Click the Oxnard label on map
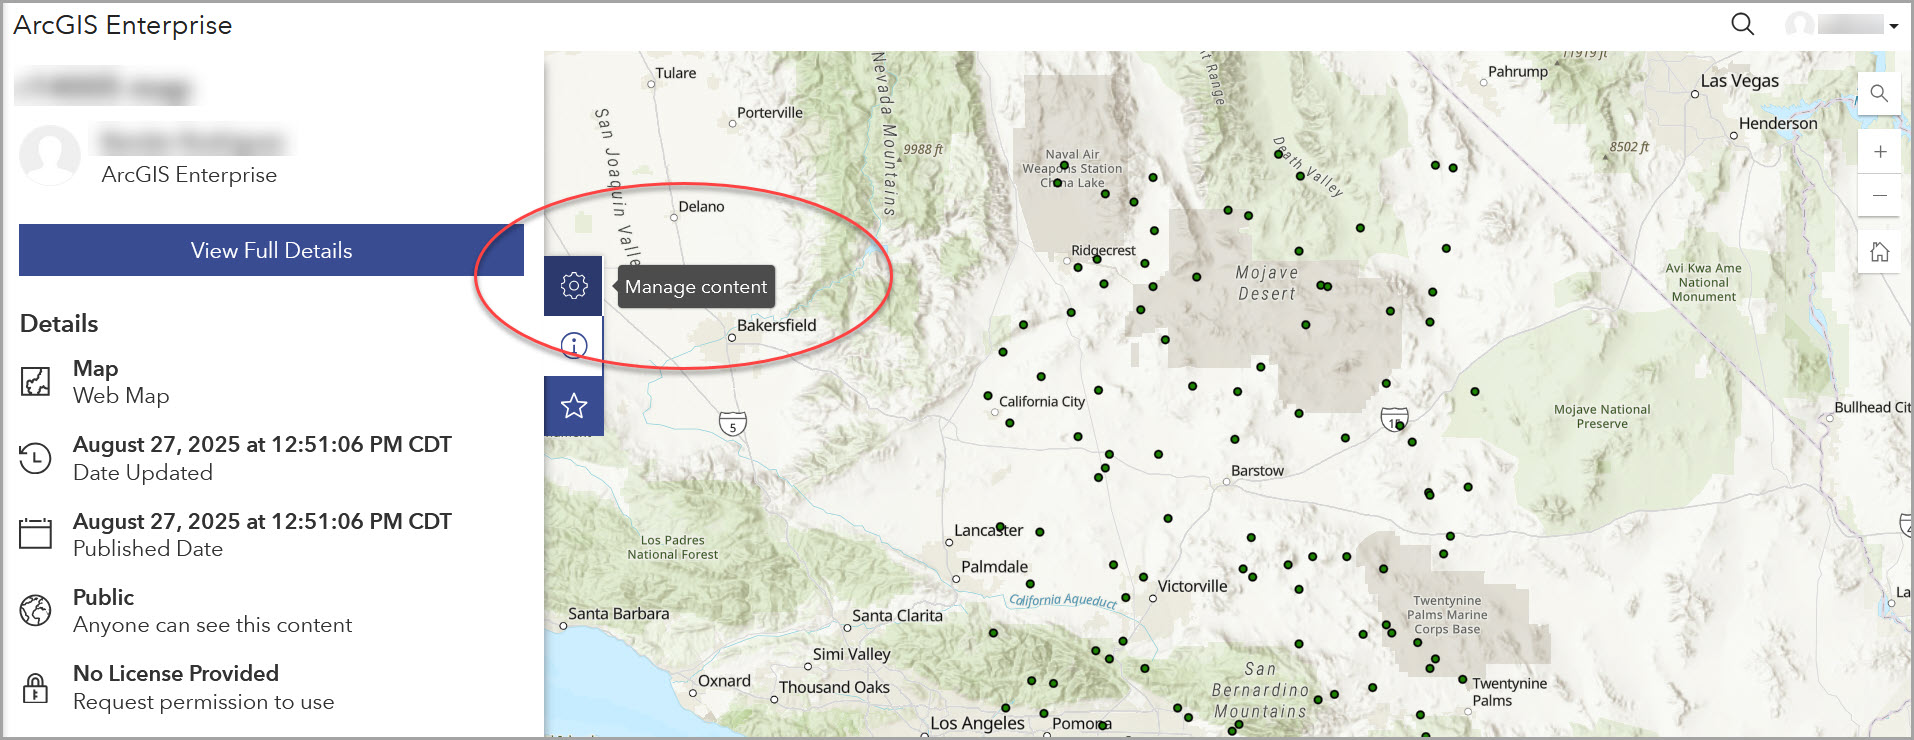The height and width of the screenshot is (740, 1914). (x=724, y=680)
